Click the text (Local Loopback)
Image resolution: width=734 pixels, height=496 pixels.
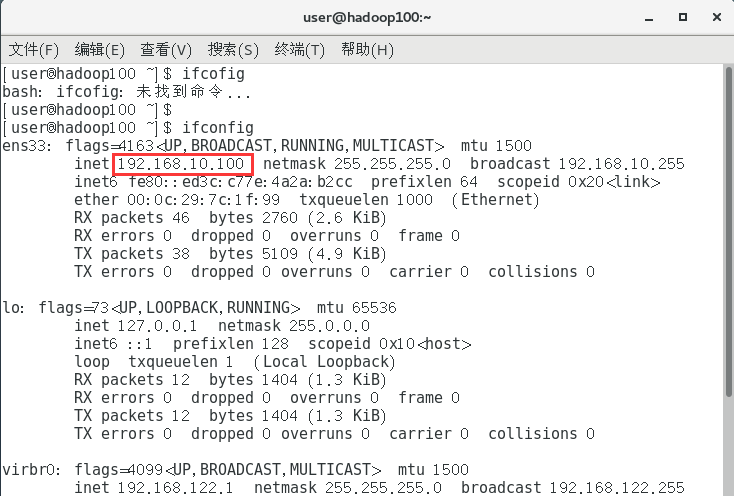click(x=325, y=362)
